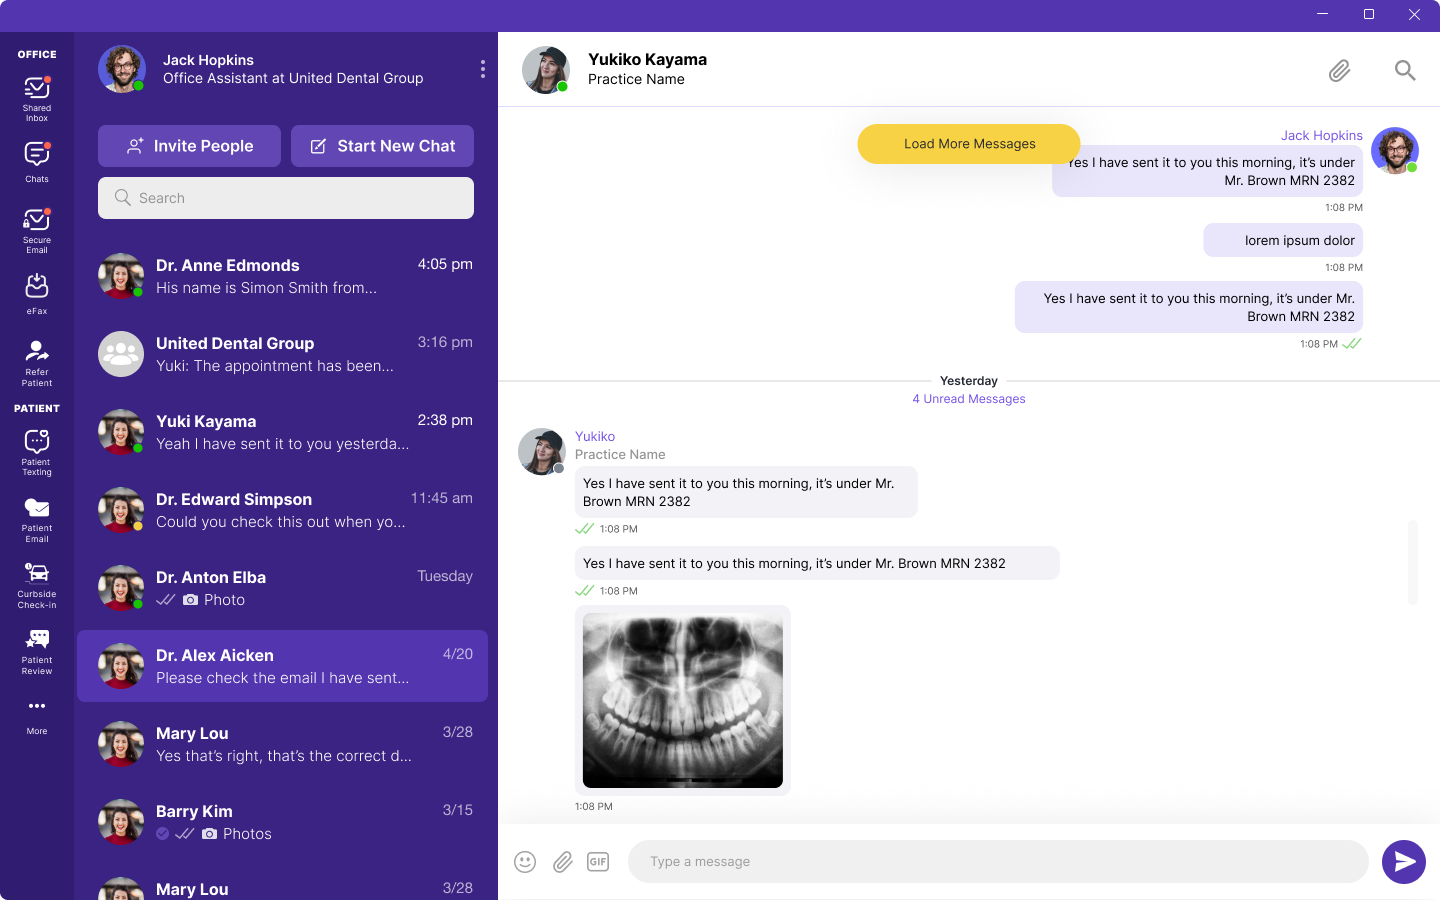Viewport: 1440px width, 900px height.
Task: Search within the conversation
Action: (1405, 70)
